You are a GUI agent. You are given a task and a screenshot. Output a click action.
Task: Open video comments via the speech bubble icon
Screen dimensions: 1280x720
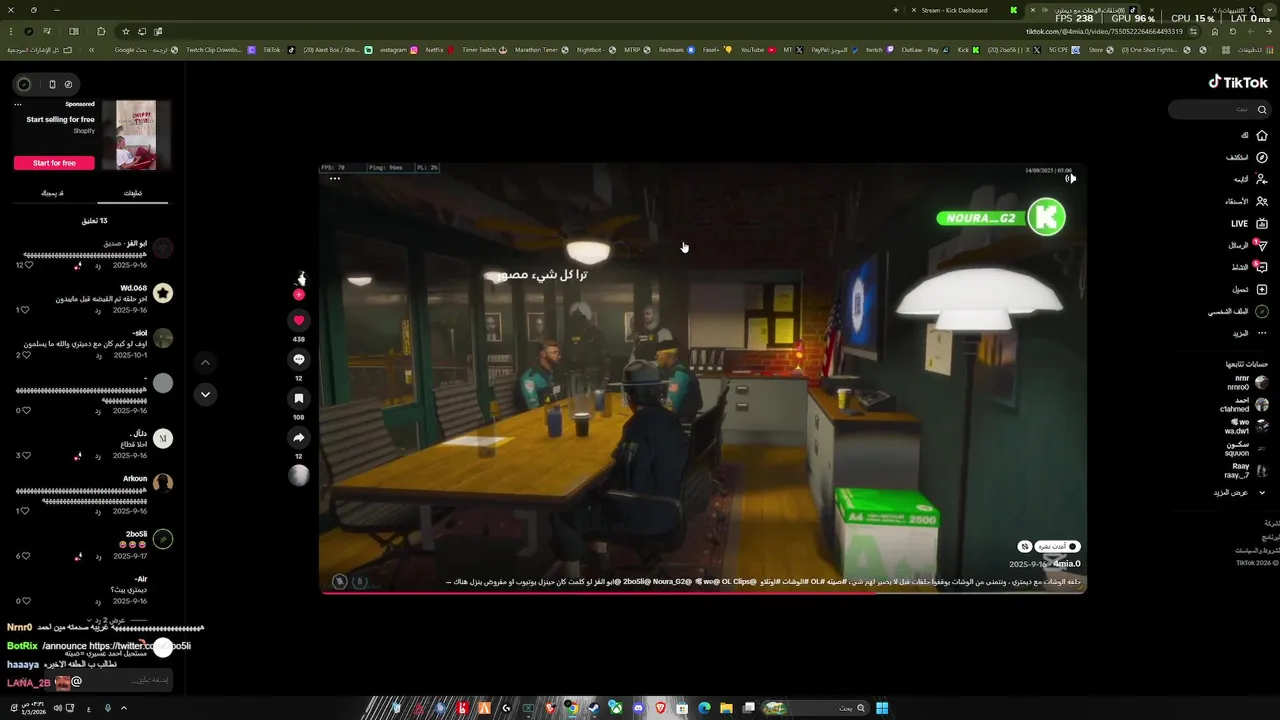(298, 359)
